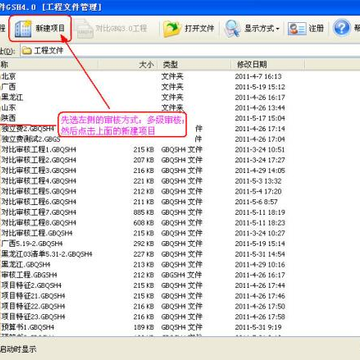Select file 广西5.19-2.GBQSH4
360x360 pixels.
32,244
